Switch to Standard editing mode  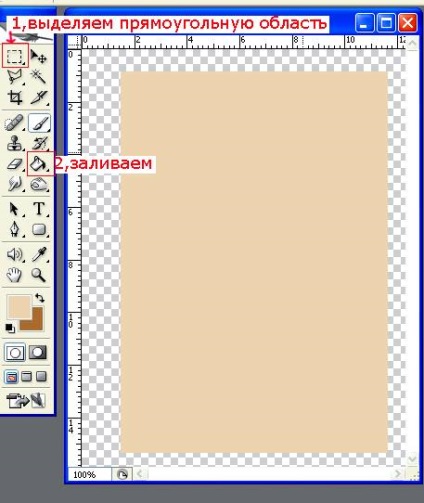click(x=15, y=352)
